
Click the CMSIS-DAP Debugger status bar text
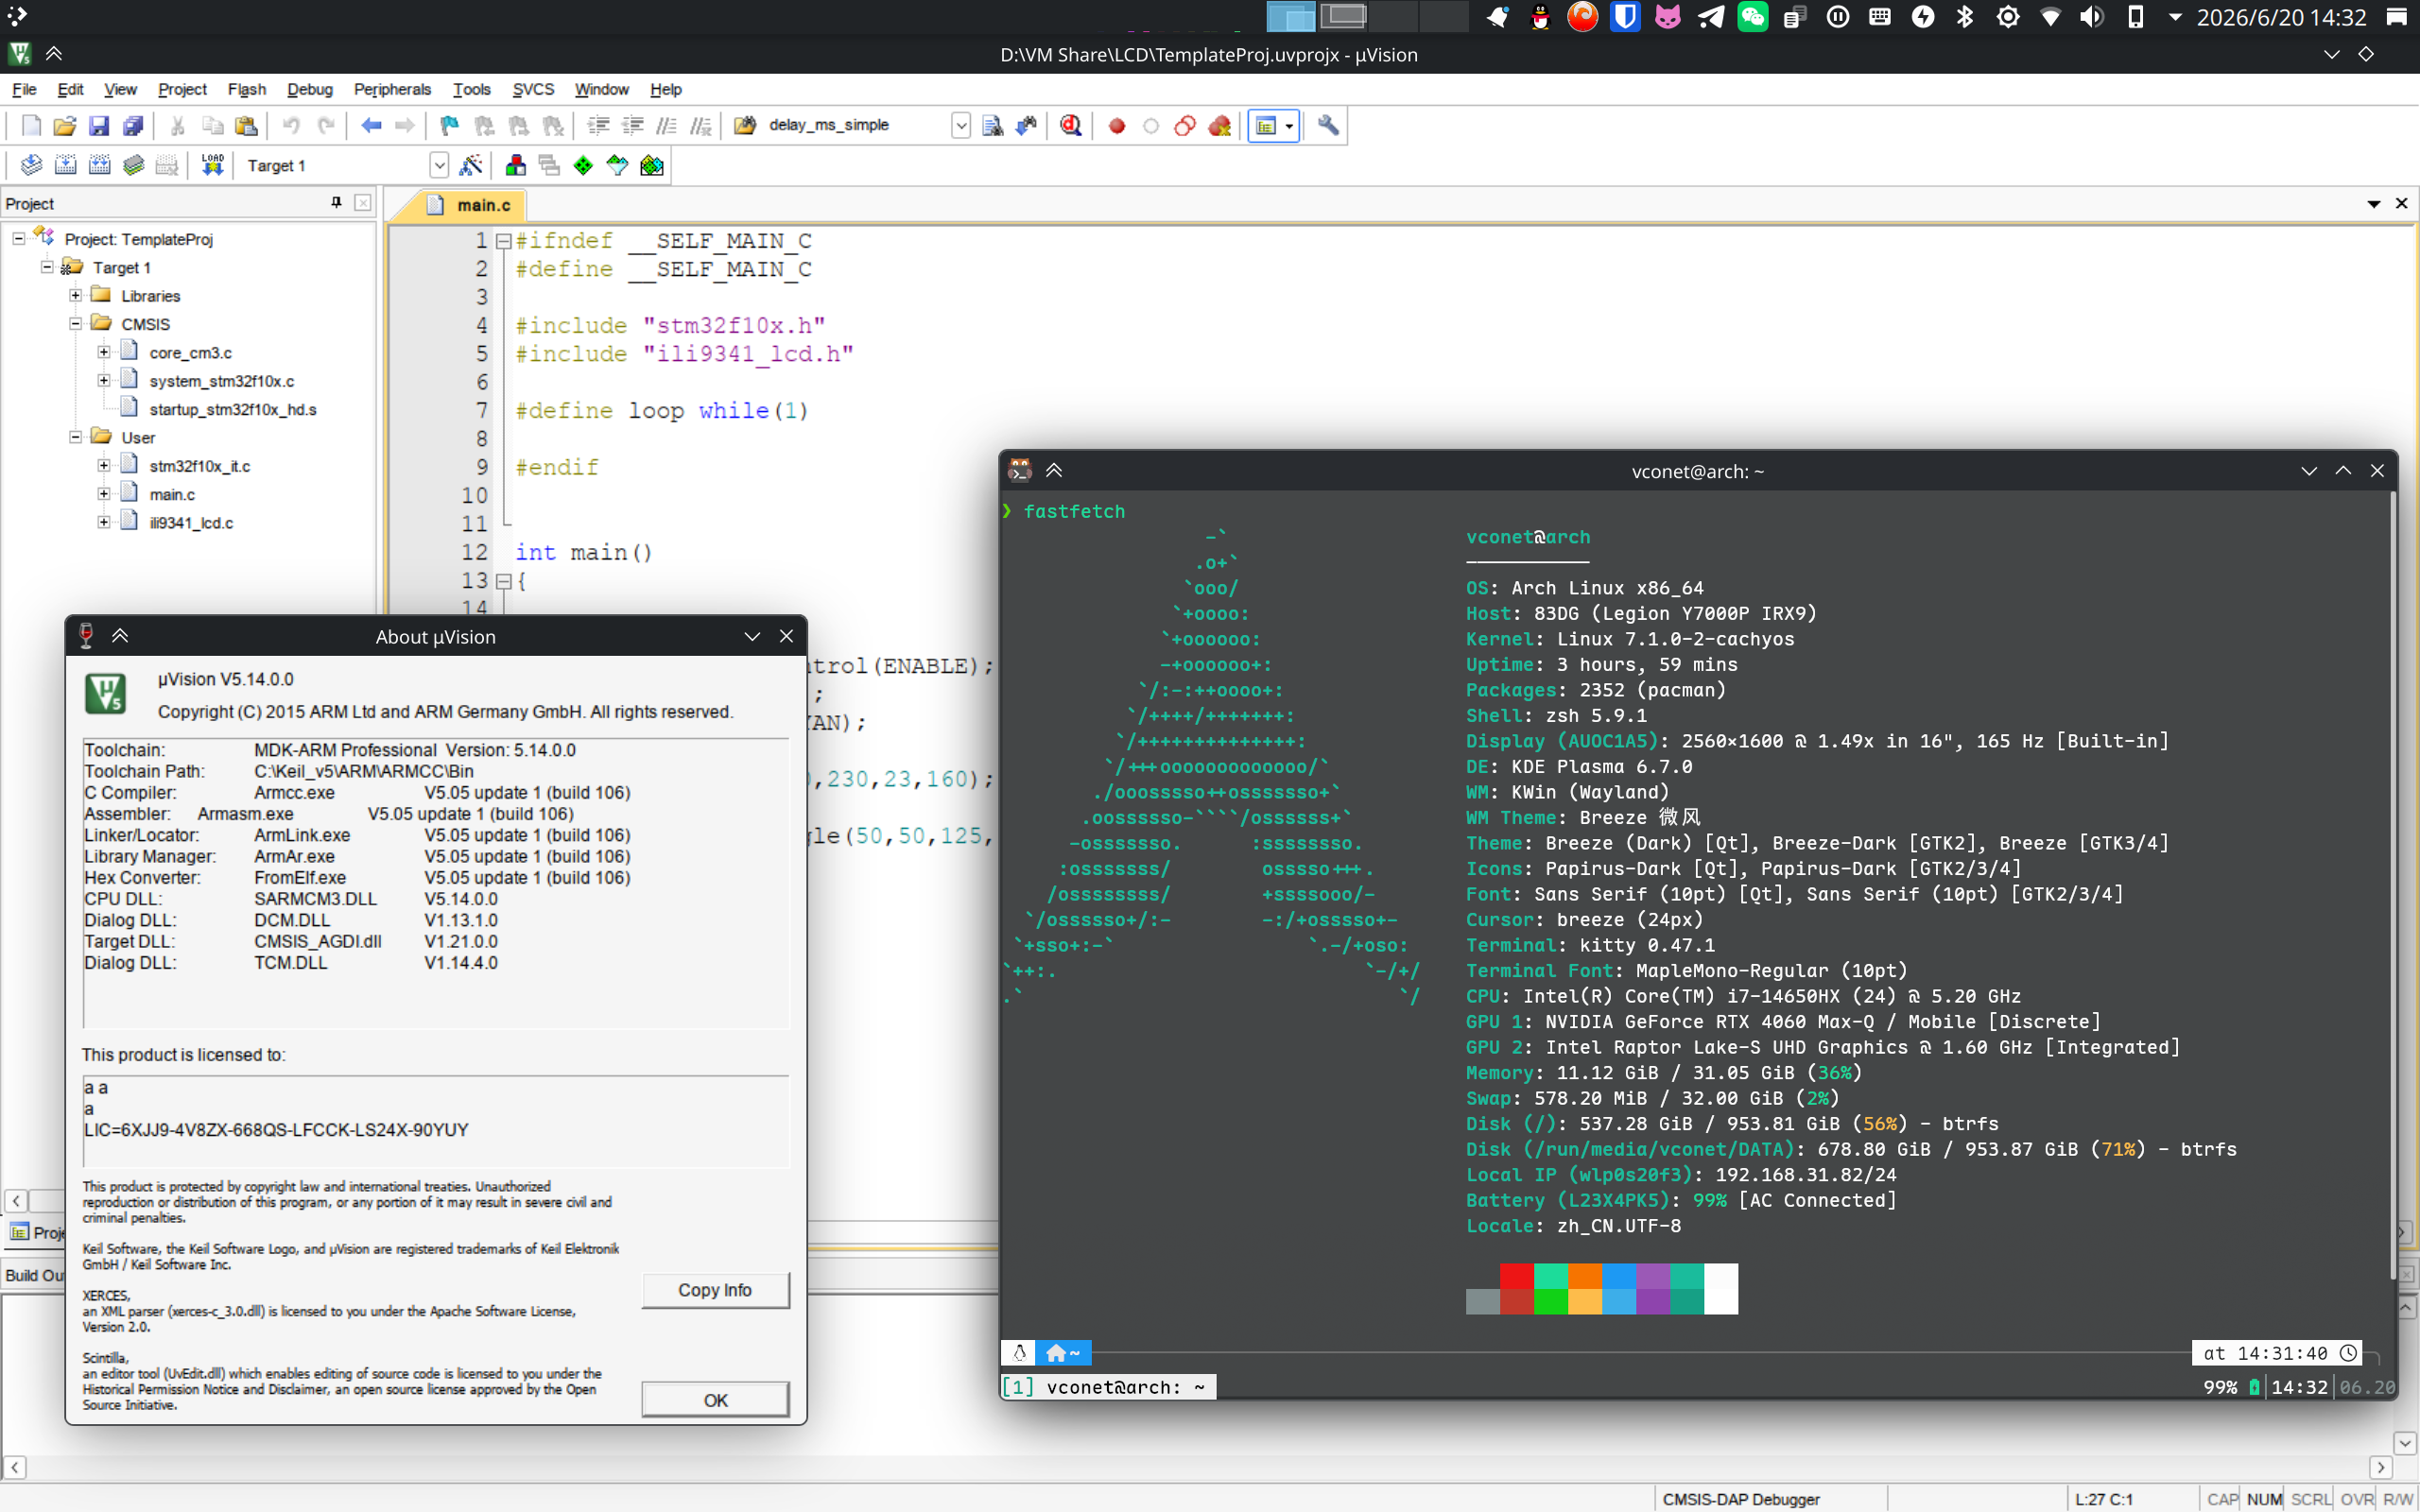(x=1741, y=1499)
